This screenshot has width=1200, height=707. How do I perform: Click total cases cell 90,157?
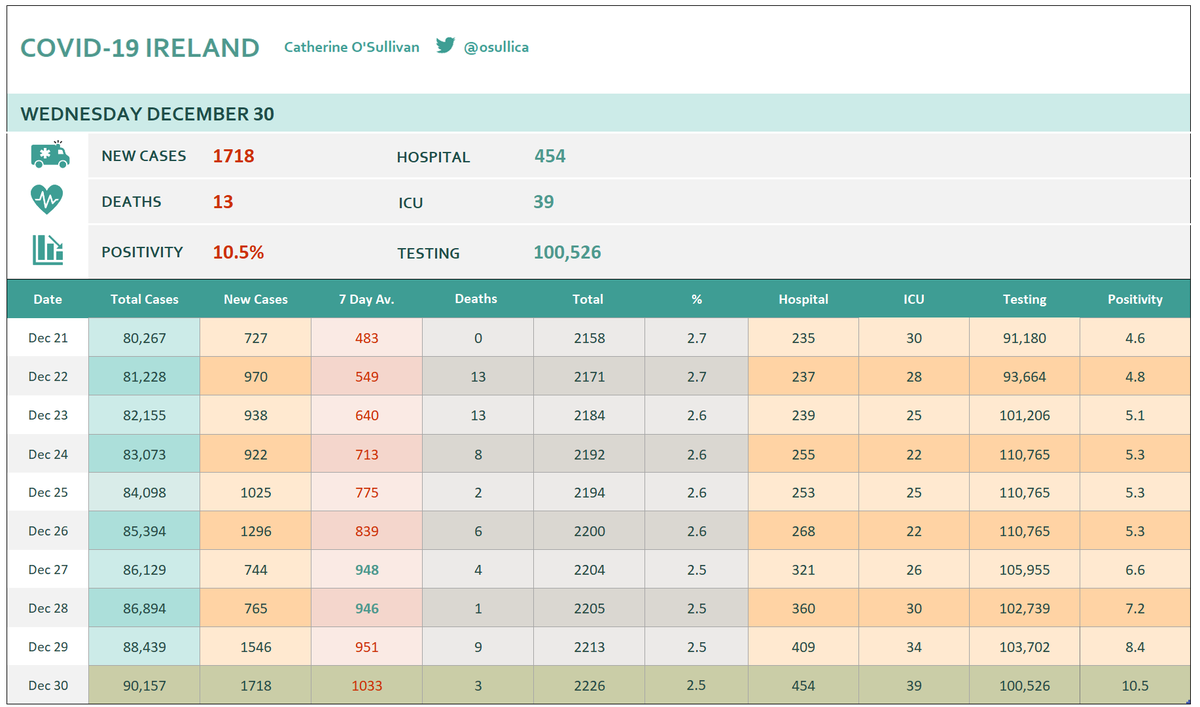[x=144, y=685]
